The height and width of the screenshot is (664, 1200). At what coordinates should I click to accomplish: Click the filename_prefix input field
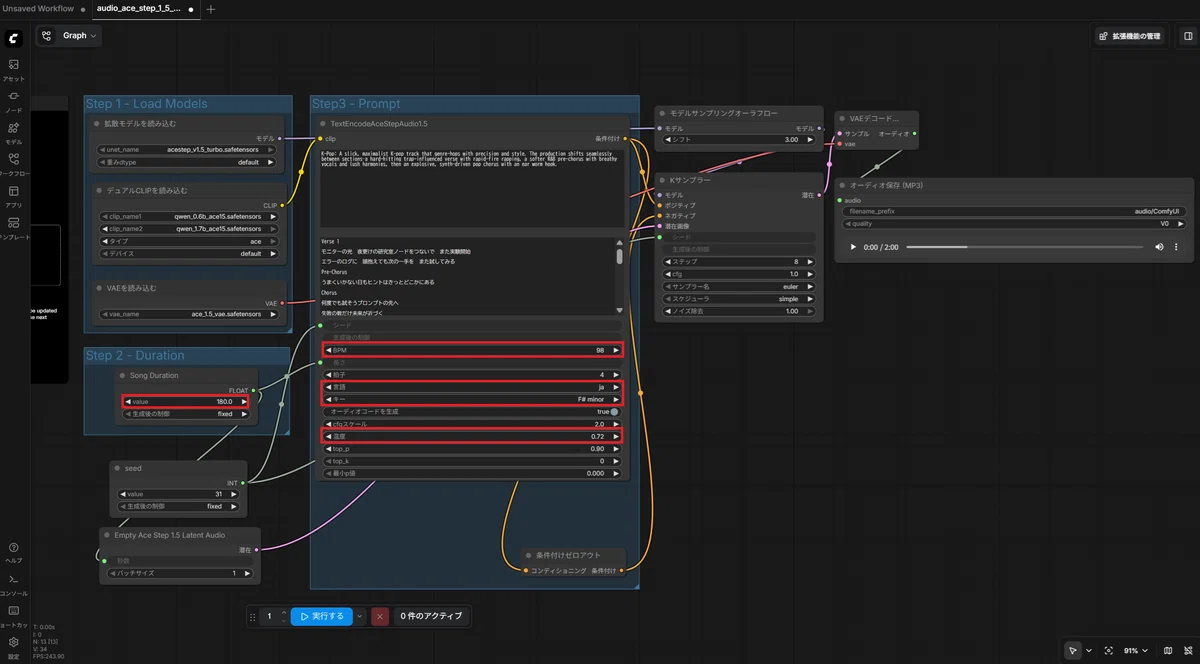[x=1016, y=212]
